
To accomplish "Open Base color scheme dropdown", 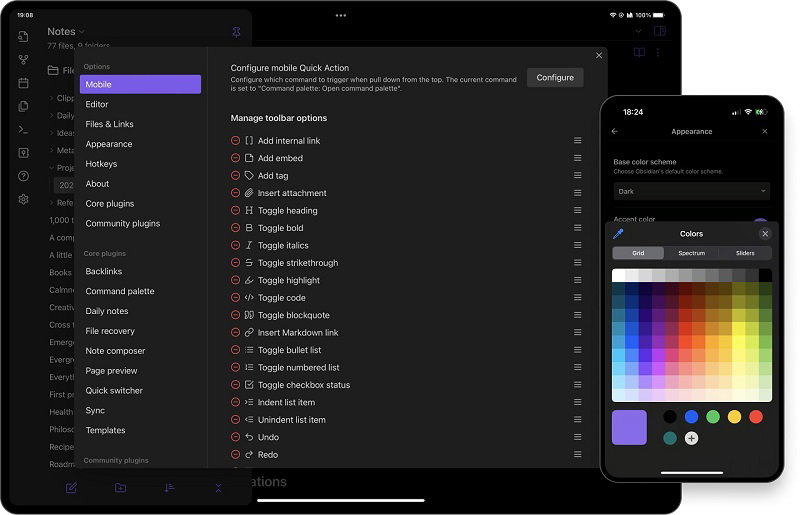I will (x=691, y=191).
